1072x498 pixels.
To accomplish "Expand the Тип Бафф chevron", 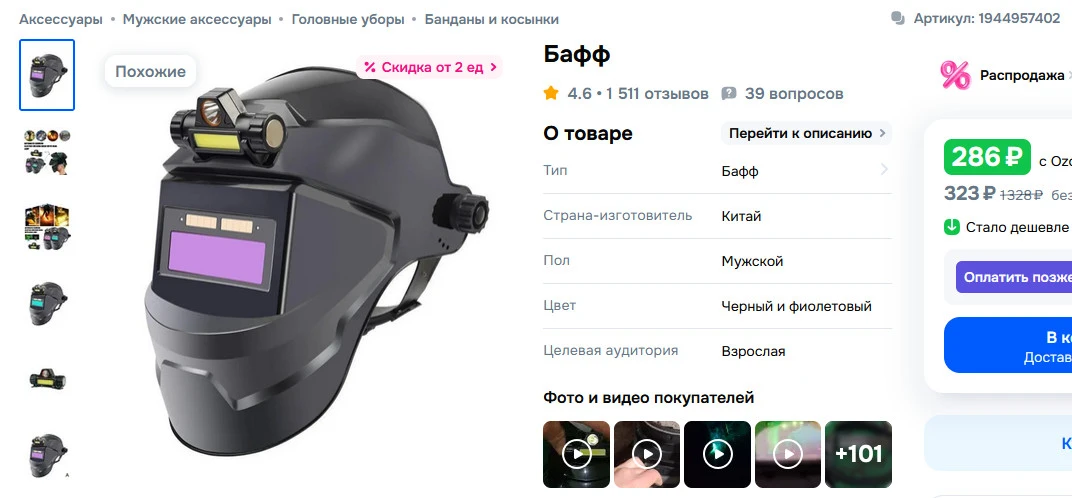I will [x=885, y=169].
